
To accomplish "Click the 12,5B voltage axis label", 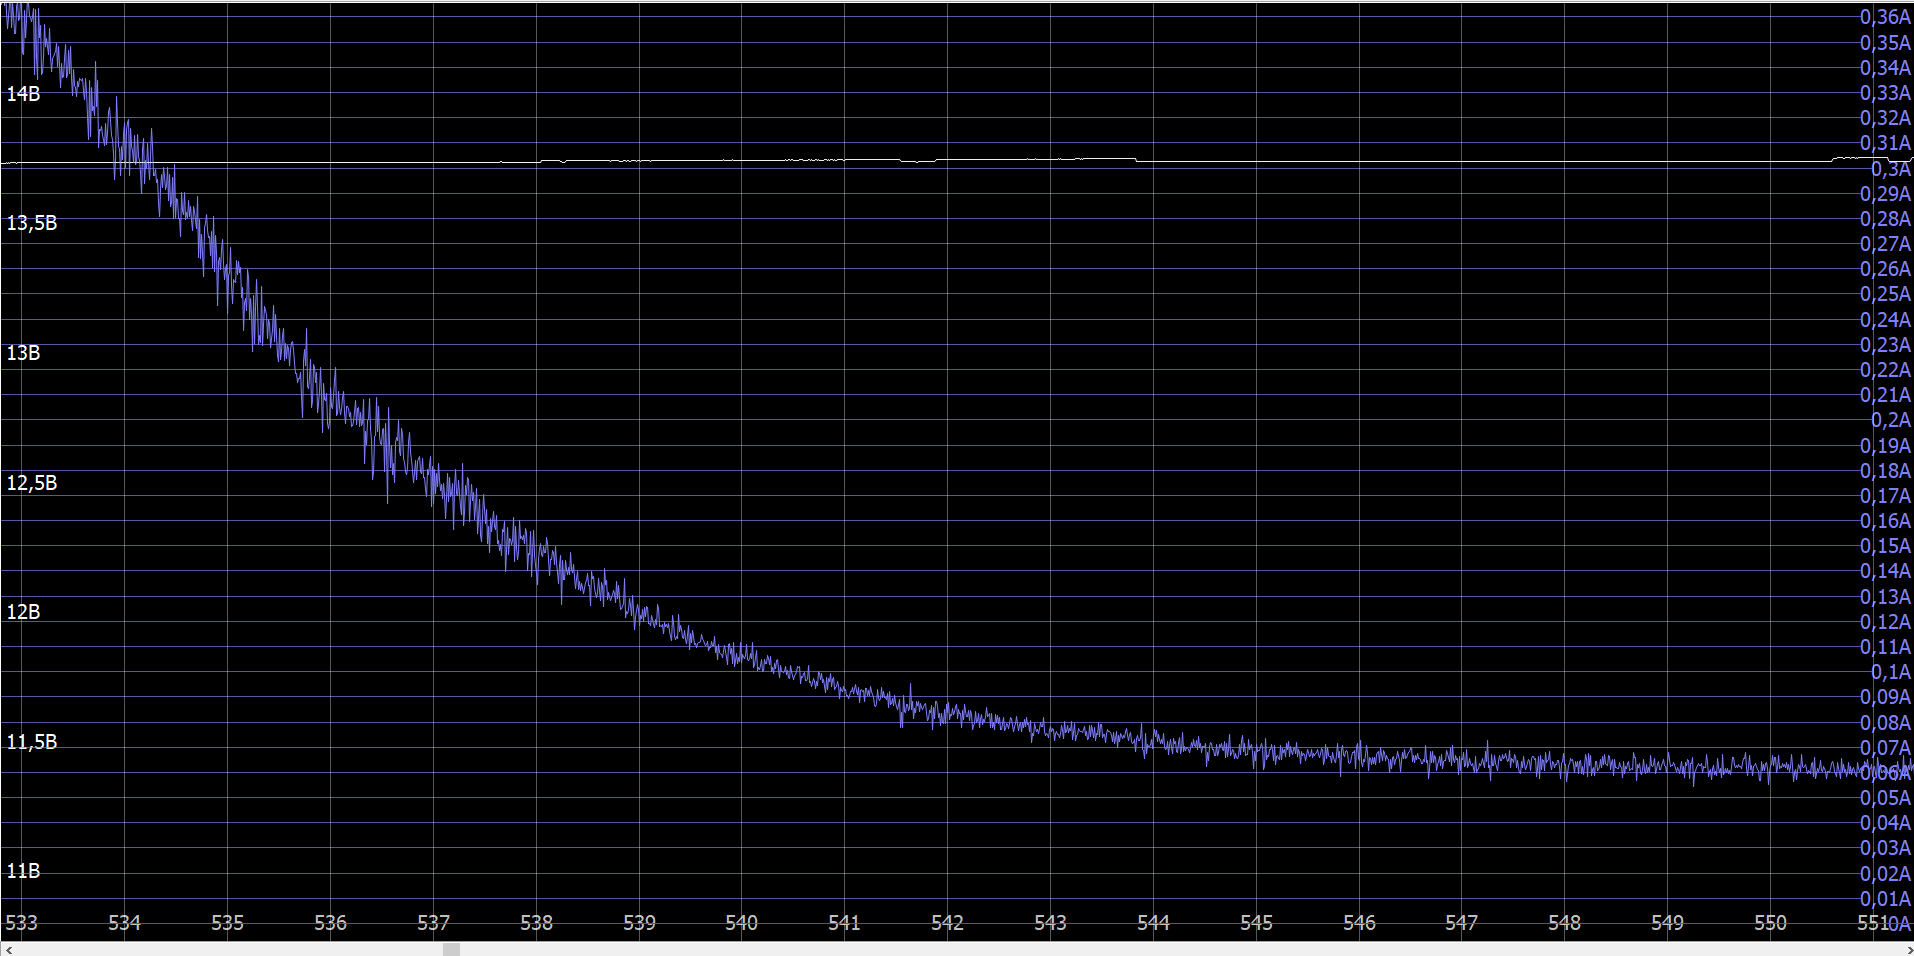I will coord(31,483).
